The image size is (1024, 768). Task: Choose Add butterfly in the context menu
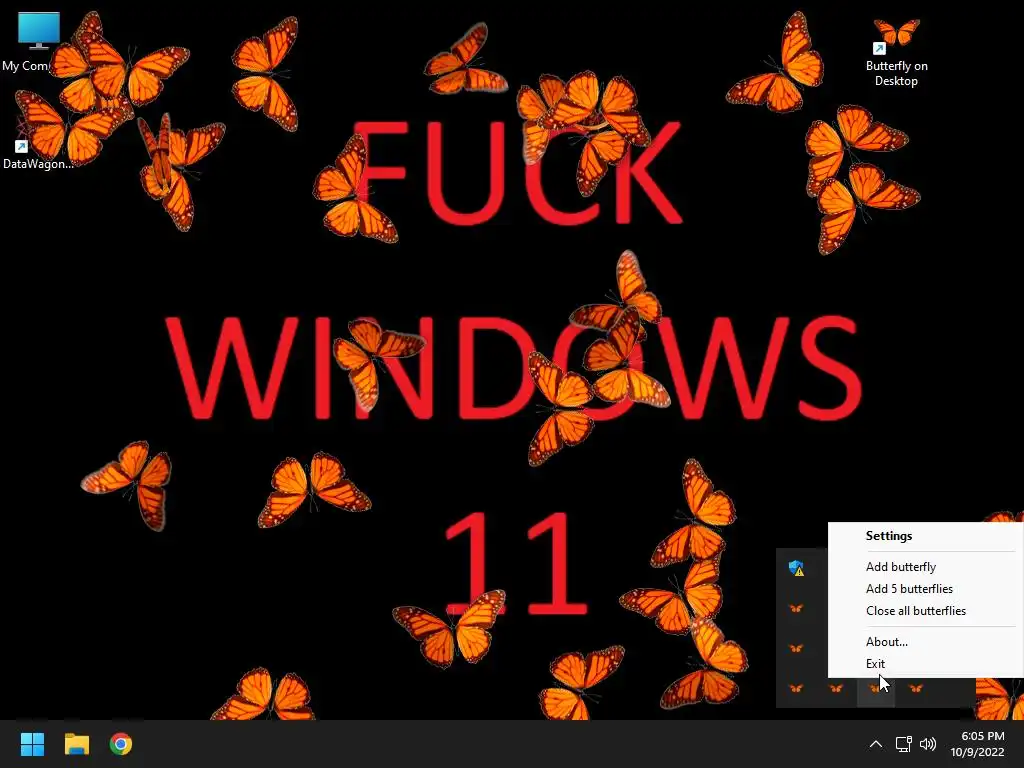[901, 567]
